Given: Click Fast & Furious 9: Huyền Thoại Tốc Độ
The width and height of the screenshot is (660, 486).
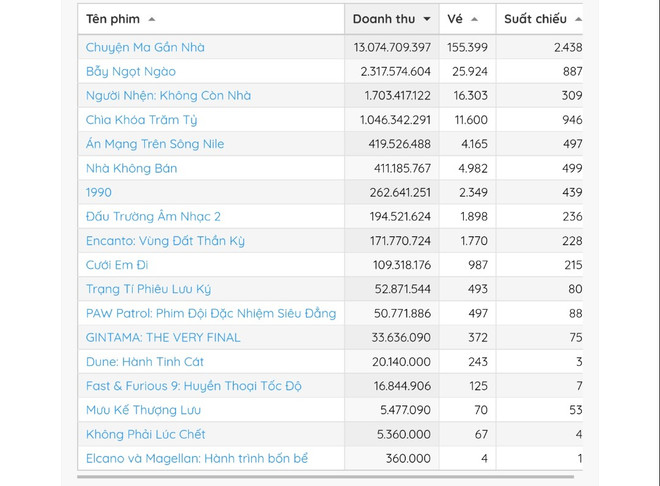Looking at the screenshot, I should 194,386.
